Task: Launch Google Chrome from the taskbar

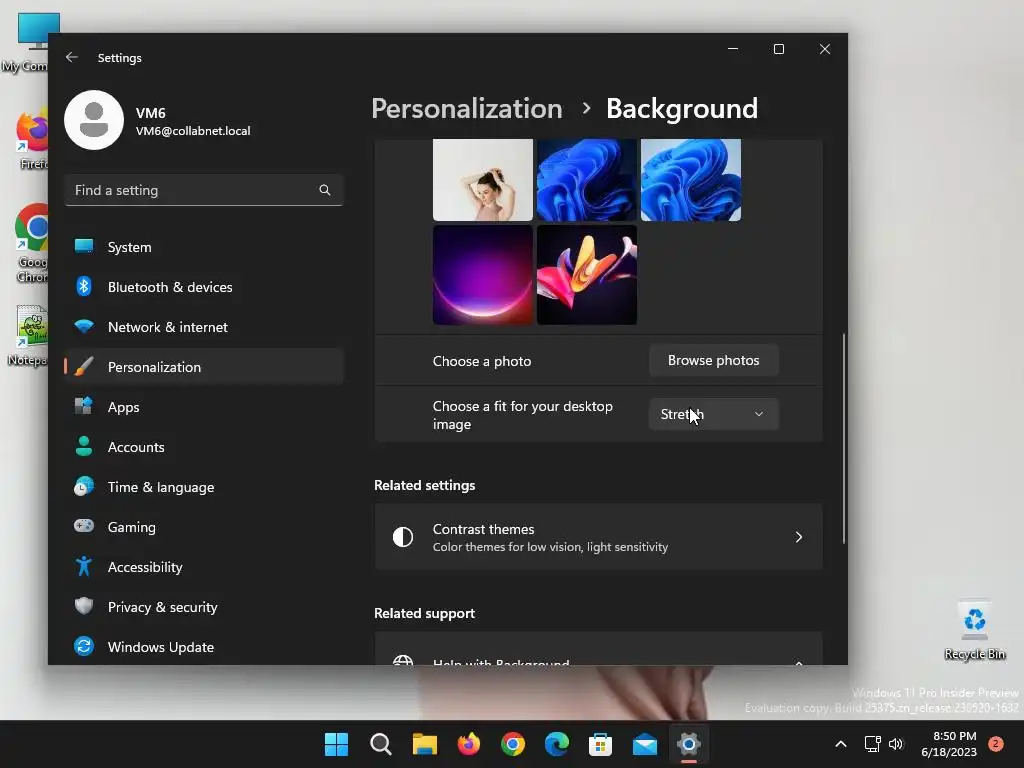Action: (513, 744)
